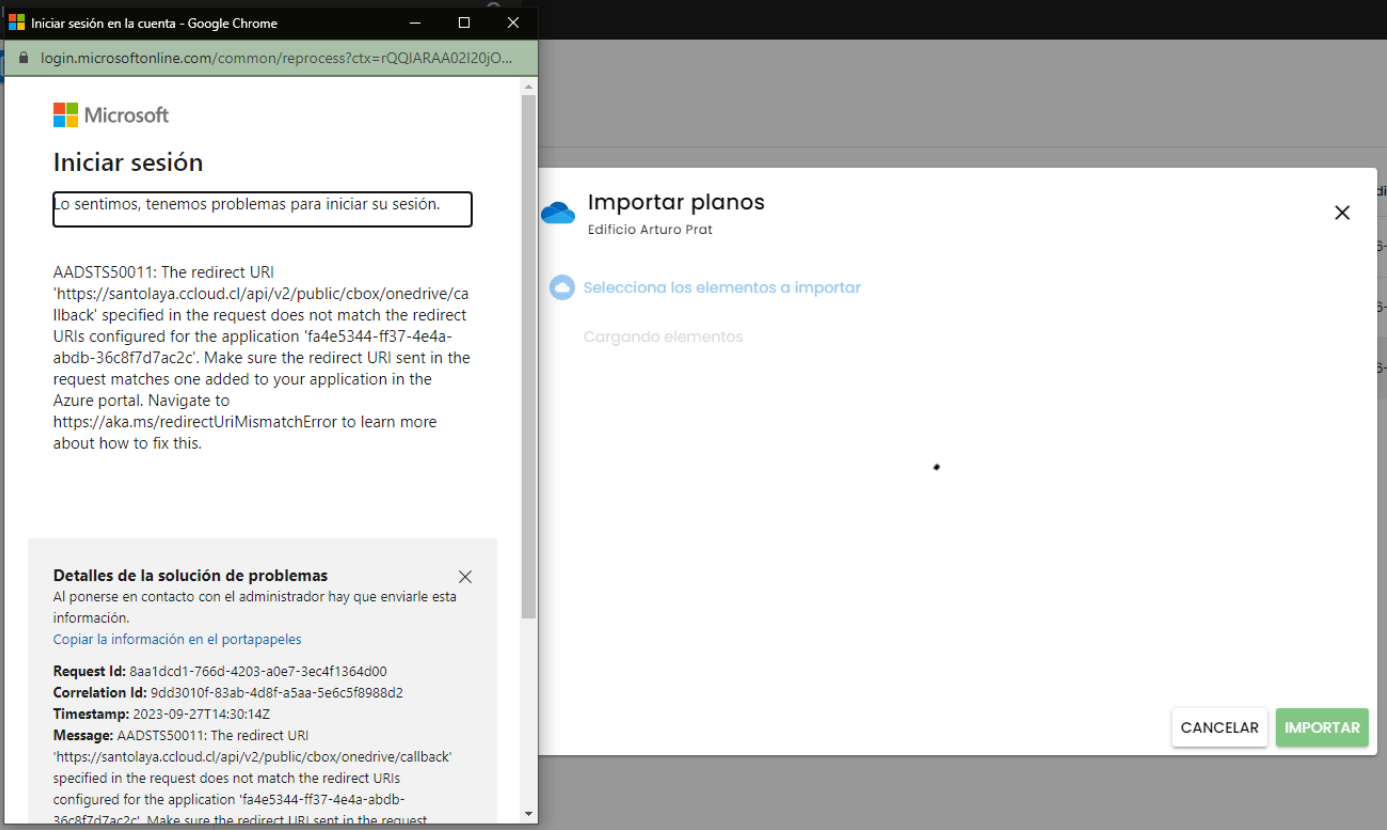
Task: Click the Timestamp value 2023-09-27T14:30:14Z
Action: (202, 715)
